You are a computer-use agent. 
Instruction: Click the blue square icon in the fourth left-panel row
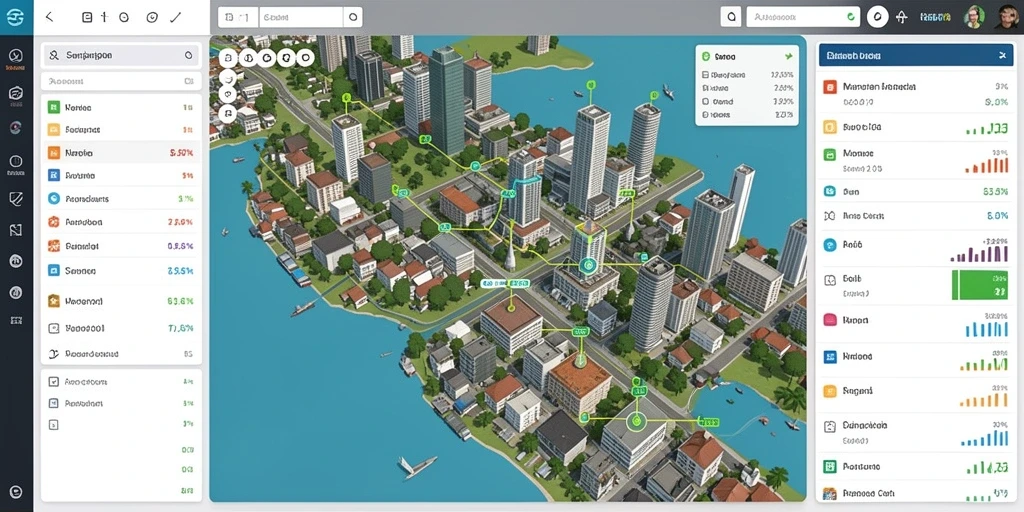tap(54, 175)
